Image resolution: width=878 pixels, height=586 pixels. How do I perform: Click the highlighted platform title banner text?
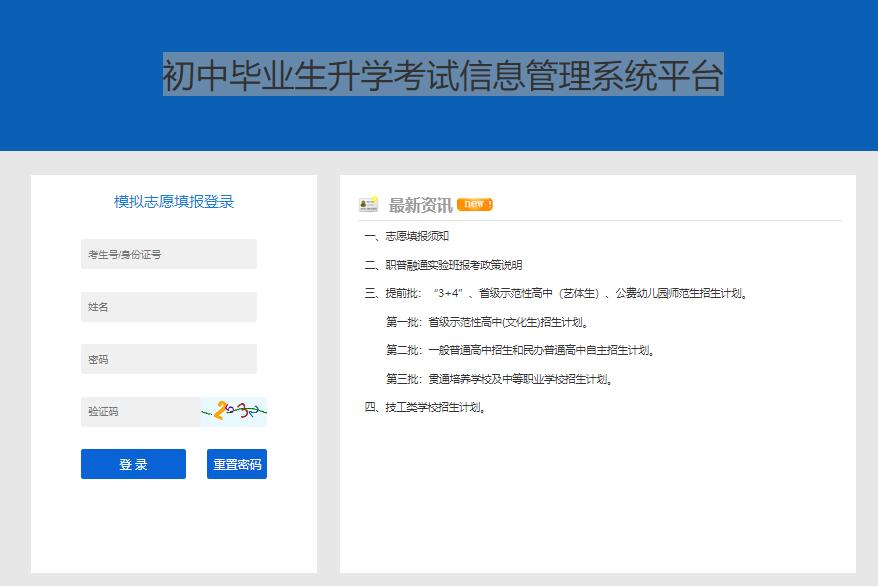pos(443,74)
